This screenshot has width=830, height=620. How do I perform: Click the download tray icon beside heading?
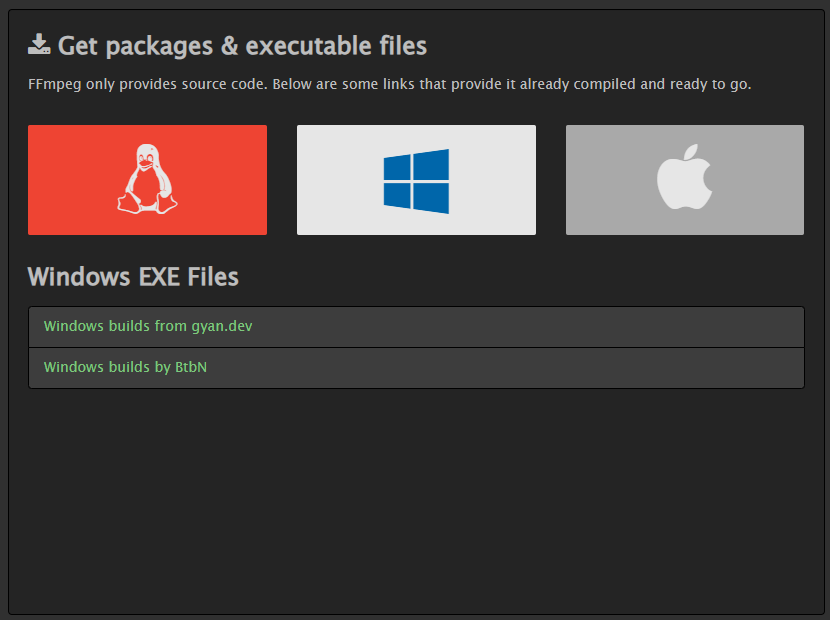[39, 44]
